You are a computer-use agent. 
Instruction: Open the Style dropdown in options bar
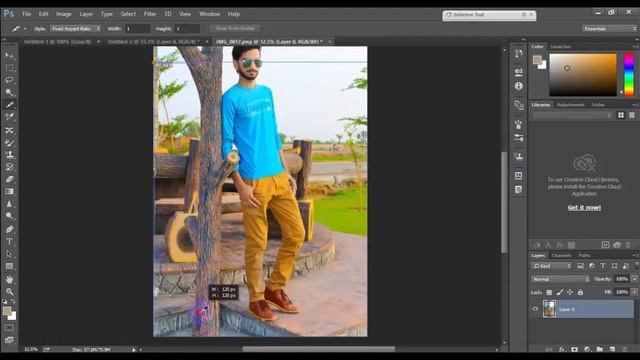pos(76,29)
